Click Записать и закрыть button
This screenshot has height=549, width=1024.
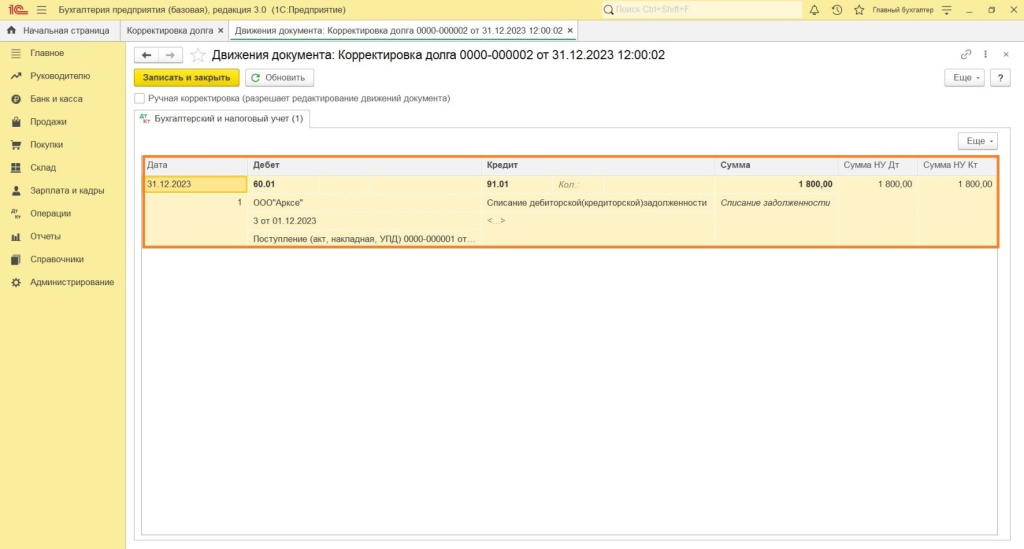[x=187, y=78]
